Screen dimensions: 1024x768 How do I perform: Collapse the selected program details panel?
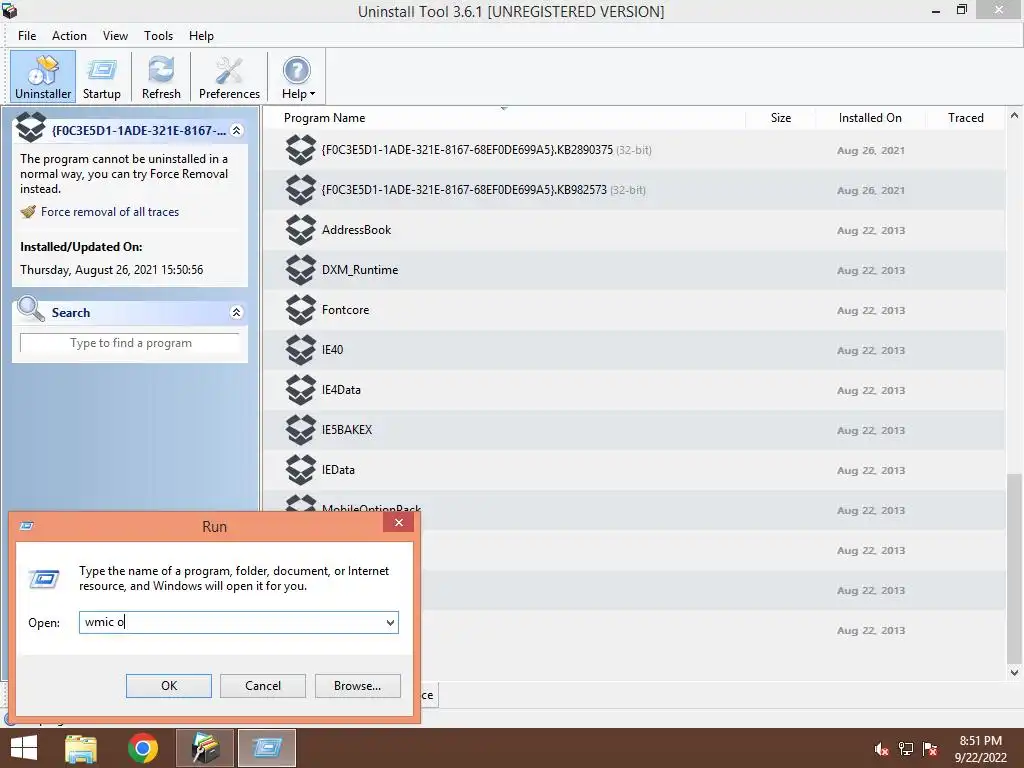click(236, 131)
